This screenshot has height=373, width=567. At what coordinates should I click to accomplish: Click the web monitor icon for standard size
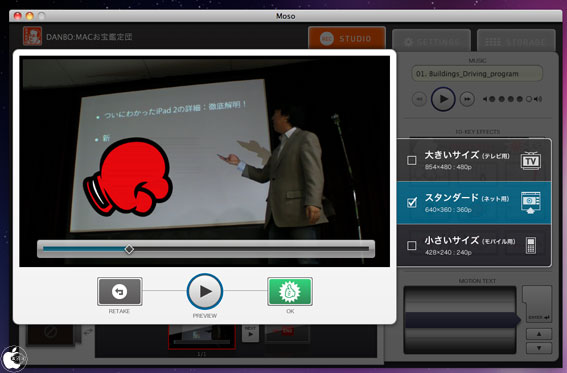(530, 203)
